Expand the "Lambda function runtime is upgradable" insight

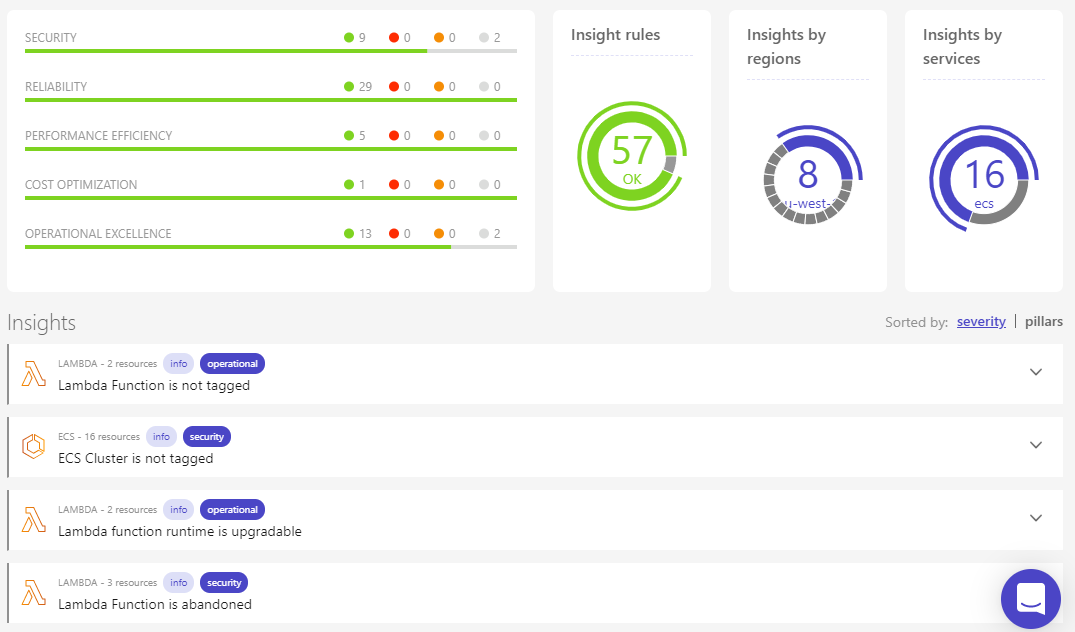[x=1037, y=518]
